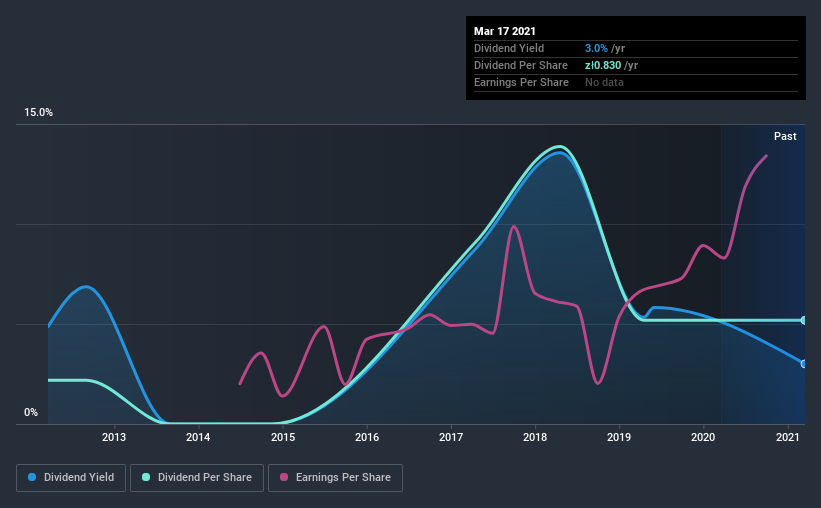Click the 2018 x-axis label
Image resolution: width=821 pixels, height=508 pixels.
pos(535,437)
